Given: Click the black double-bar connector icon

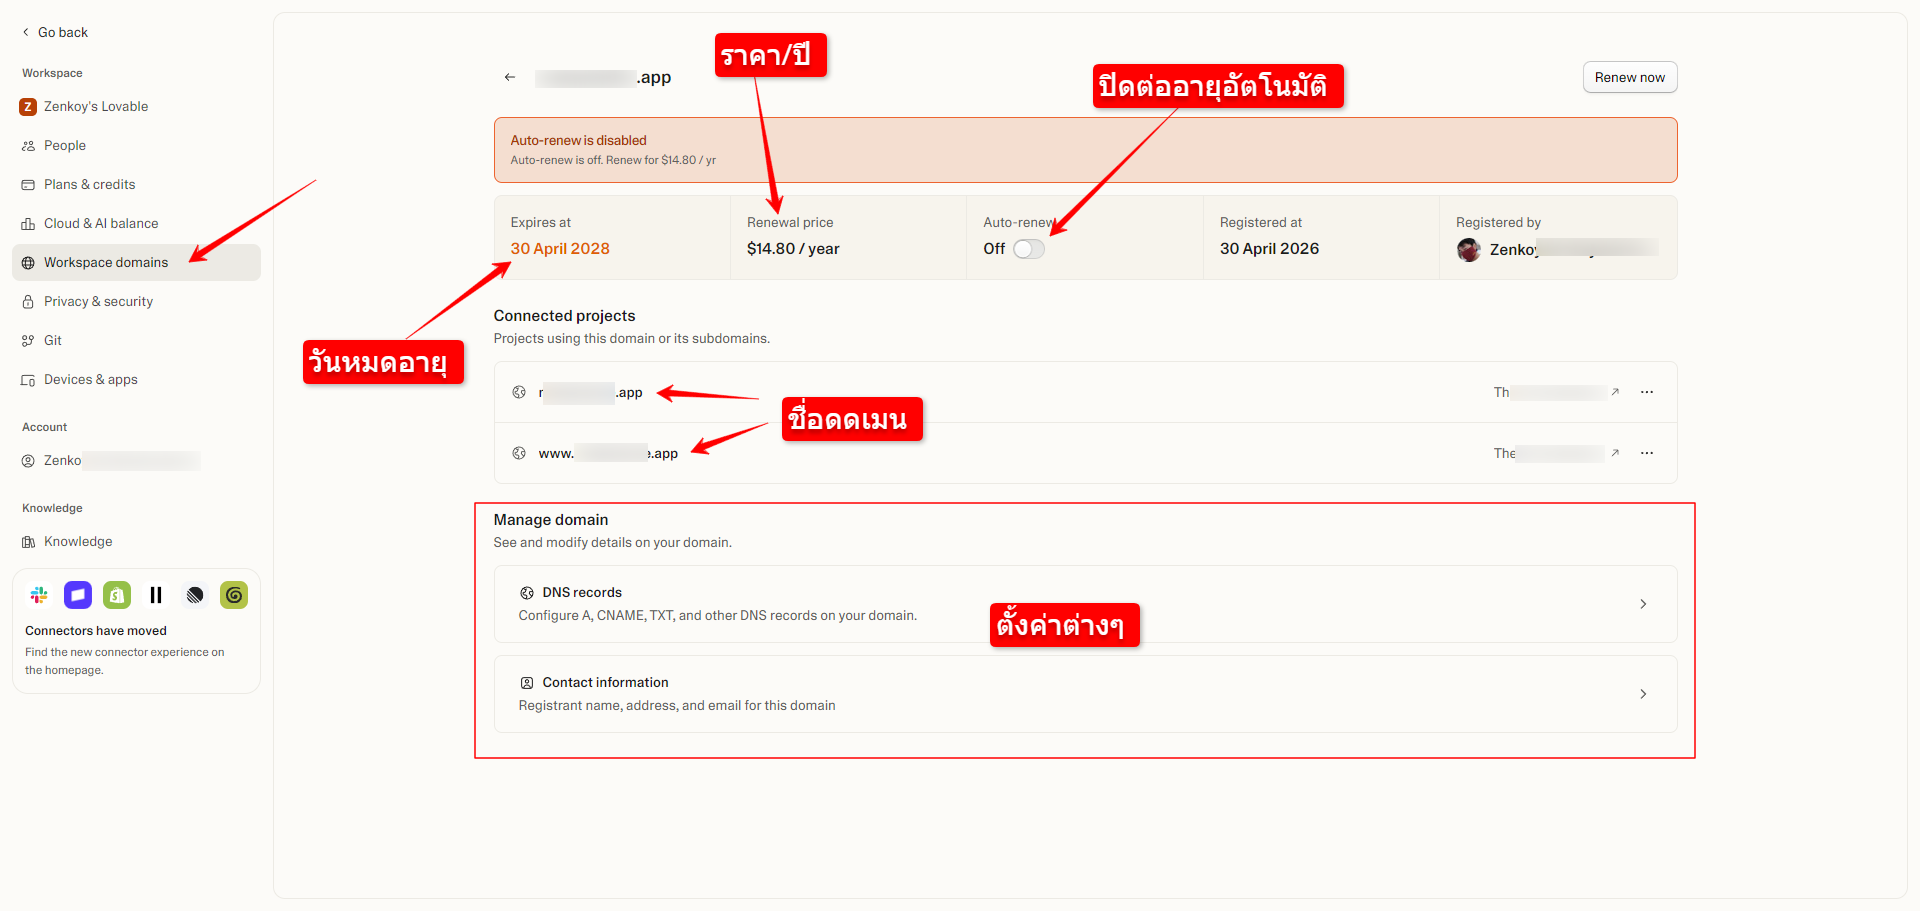Looking at the screenshot, I should [156, 595].
